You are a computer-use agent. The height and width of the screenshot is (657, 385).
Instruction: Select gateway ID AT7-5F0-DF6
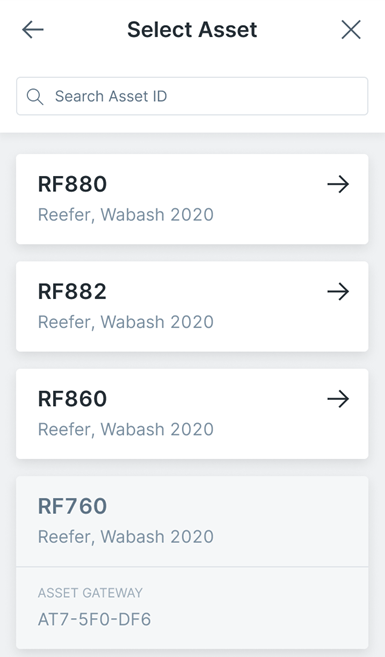click(x=94, y=619)
